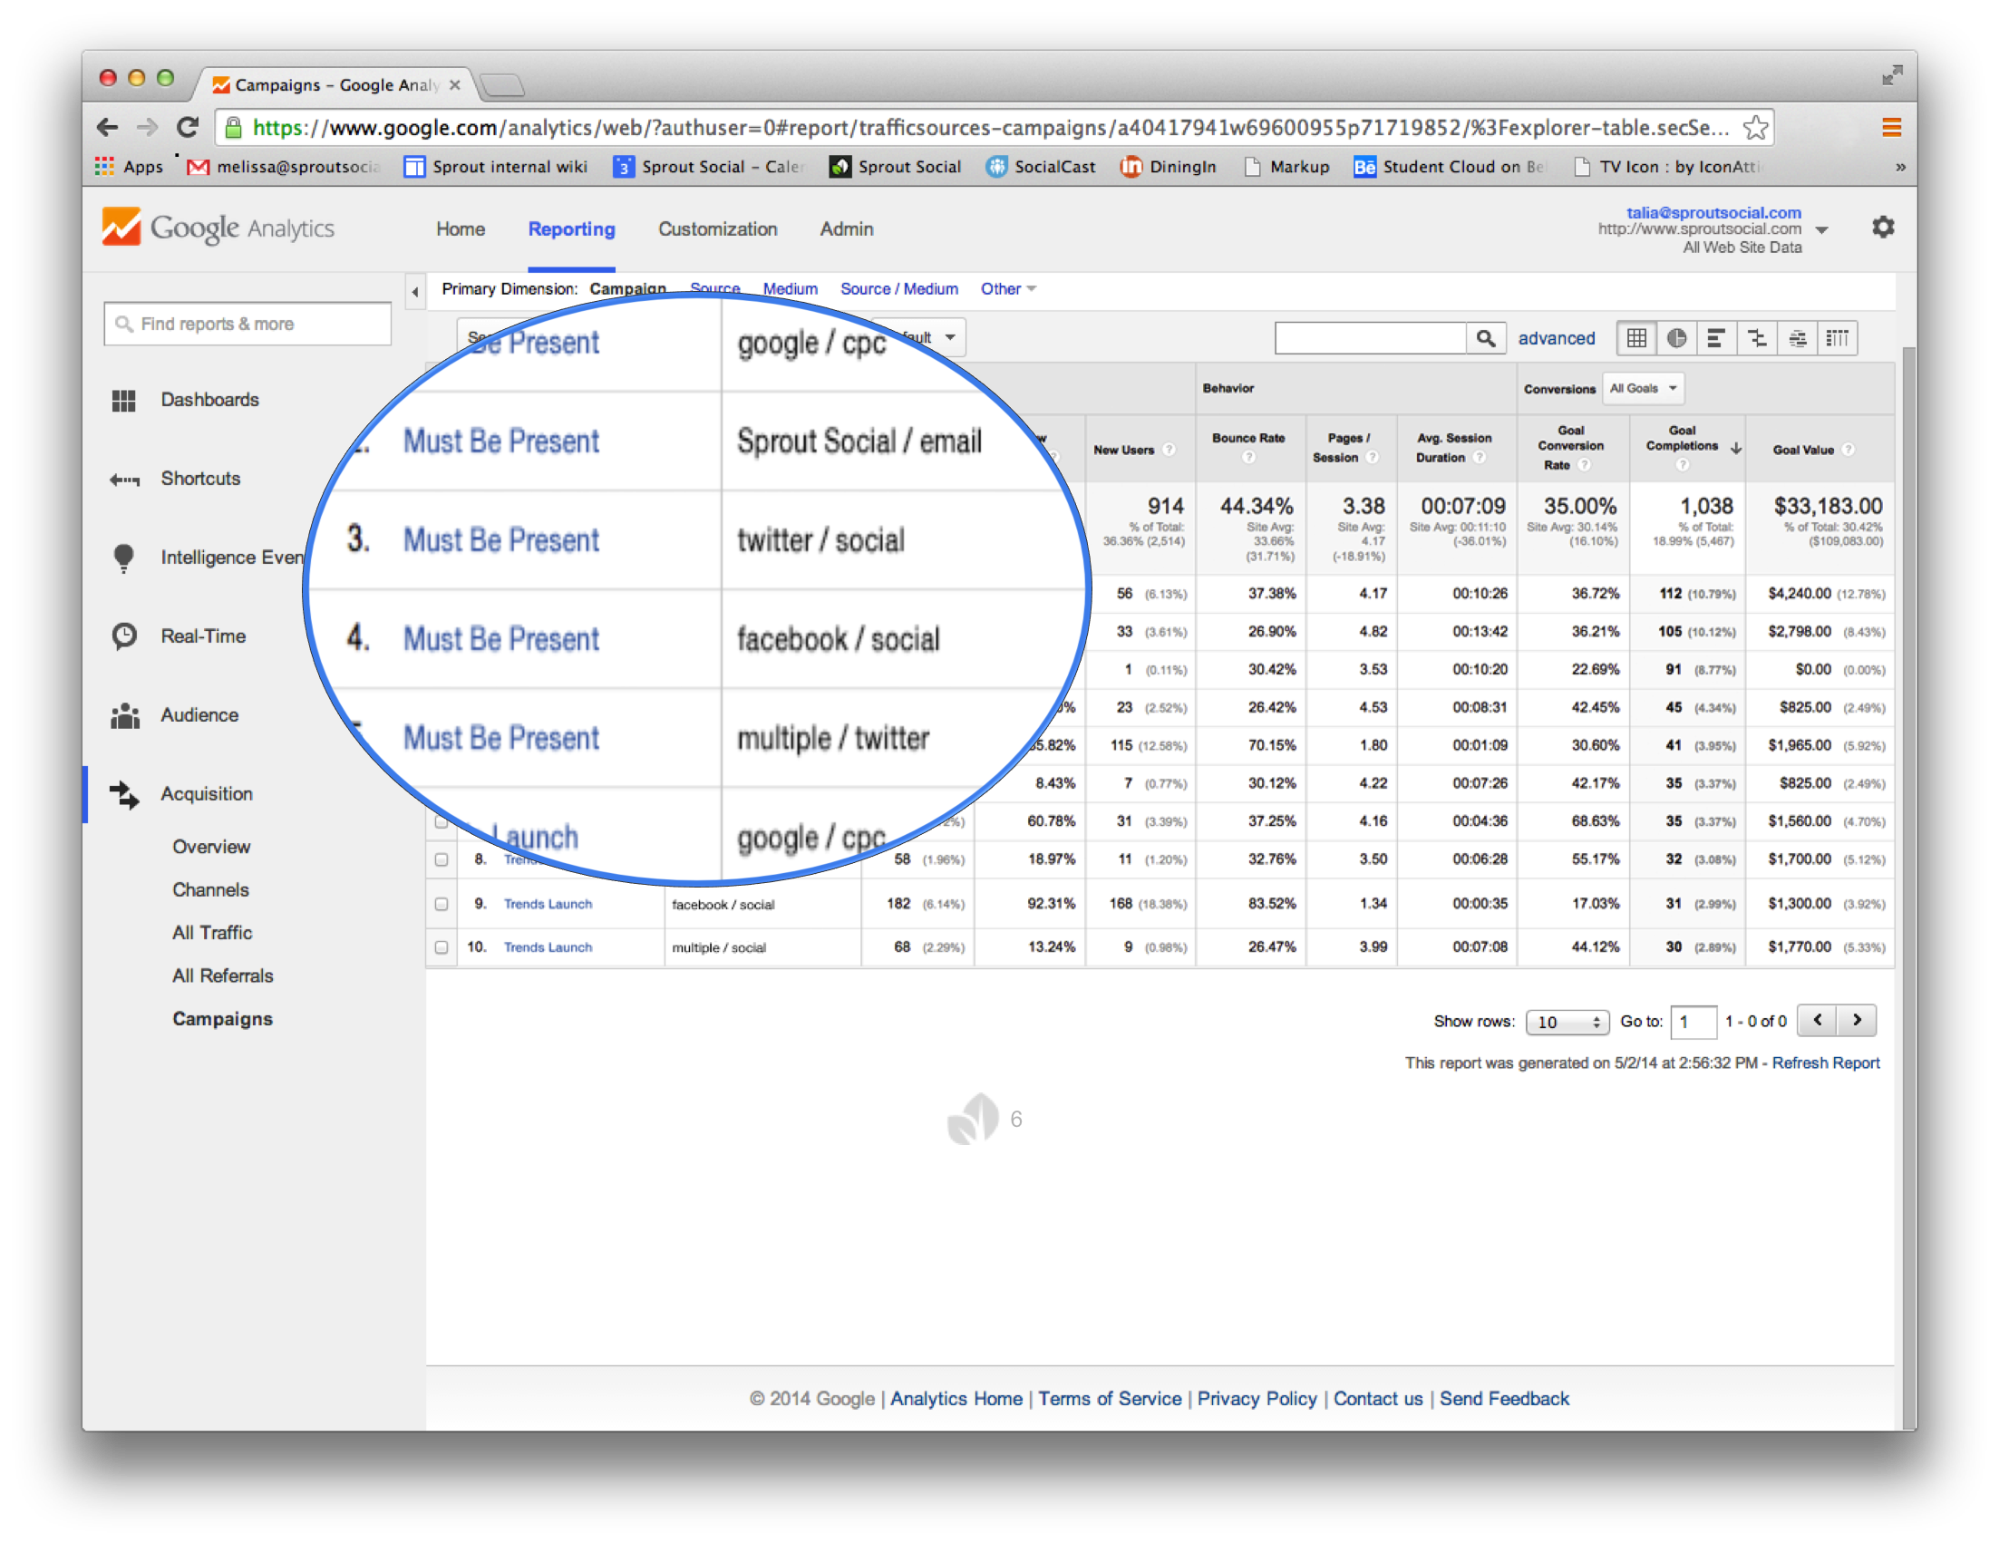Open the Overview item under Acquisition
This screenshot has height=1545, width=1999.
[x=211, y=846]
